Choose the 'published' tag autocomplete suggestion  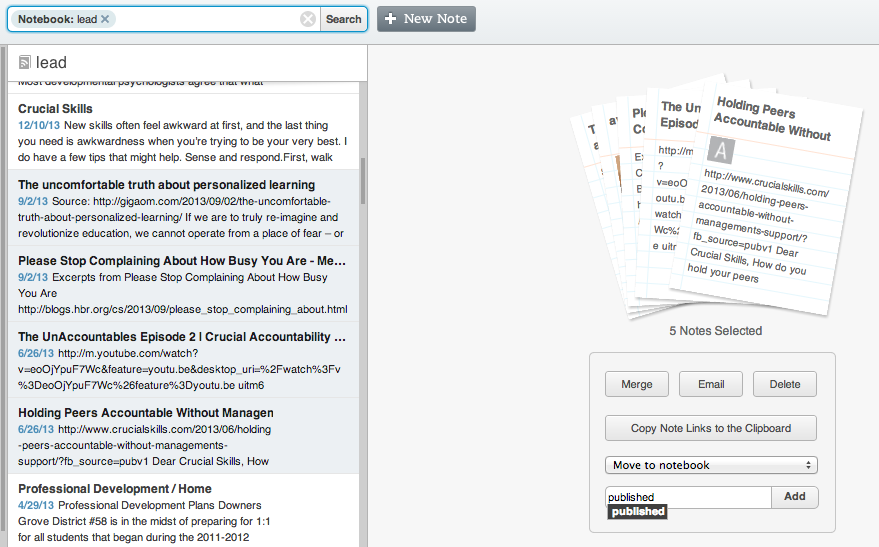pyautogui.click(x=638, y=512)
